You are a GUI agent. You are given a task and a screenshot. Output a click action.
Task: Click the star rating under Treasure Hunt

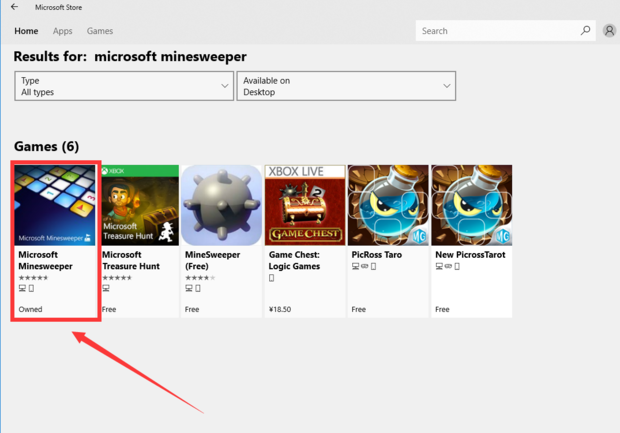[117, 278]
